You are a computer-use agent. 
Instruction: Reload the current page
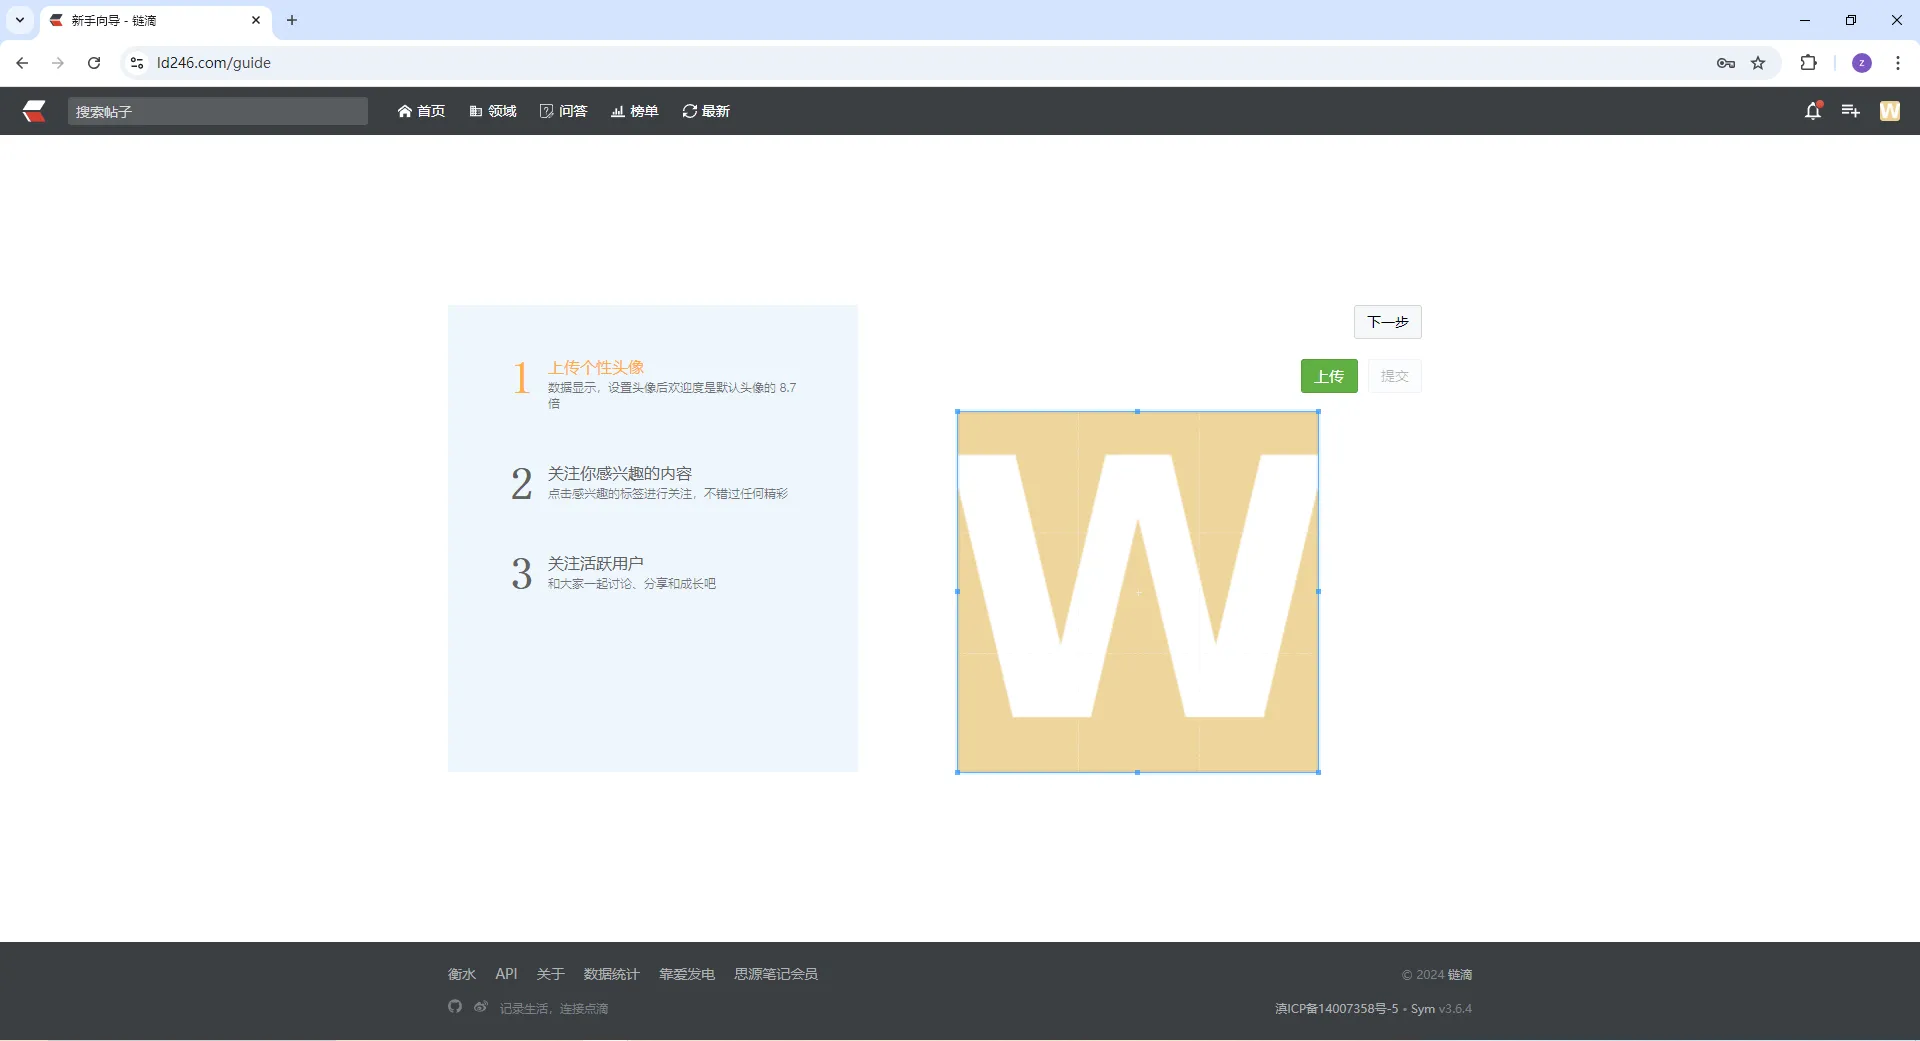(x=94, y=63)
